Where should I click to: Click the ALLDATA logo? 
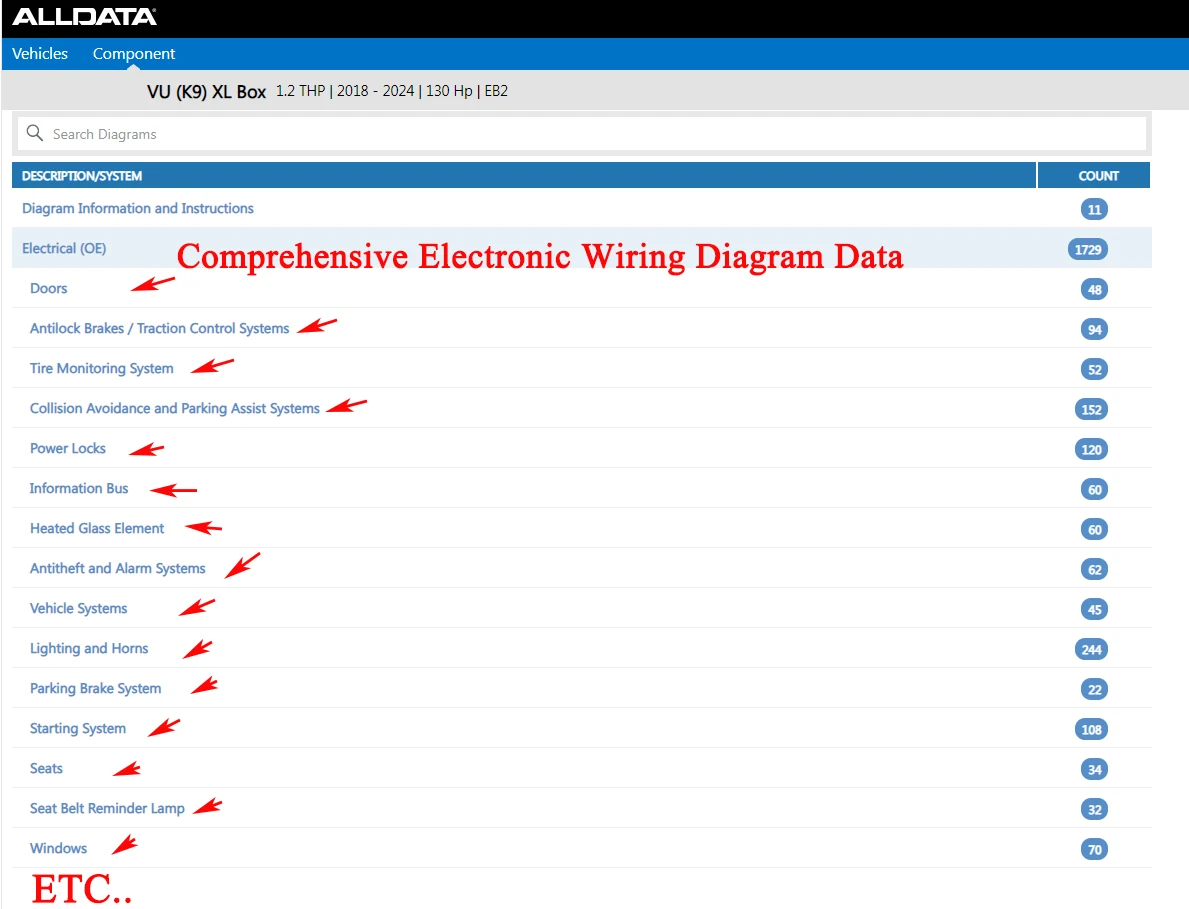pos(84,17)
